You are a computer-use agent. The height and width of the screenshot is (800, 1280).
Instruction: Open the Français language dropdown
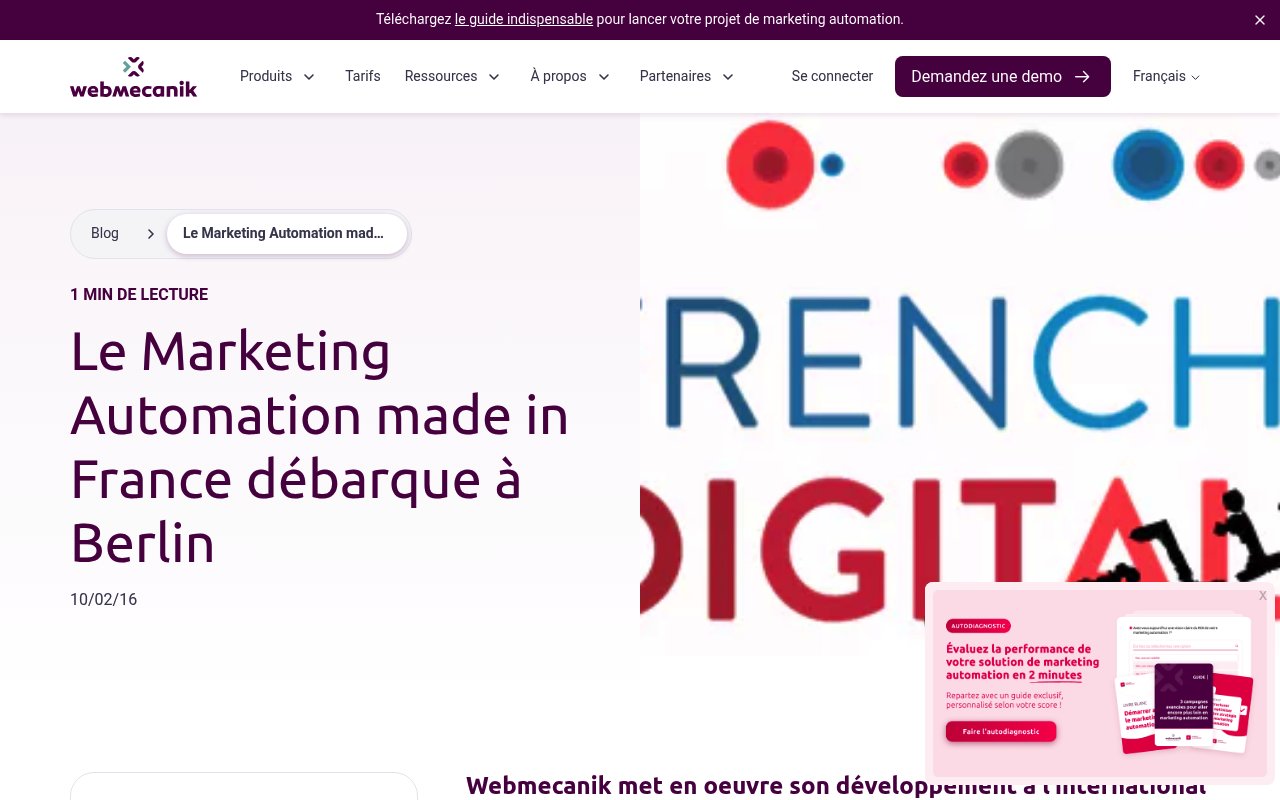tap(1166, 76)
